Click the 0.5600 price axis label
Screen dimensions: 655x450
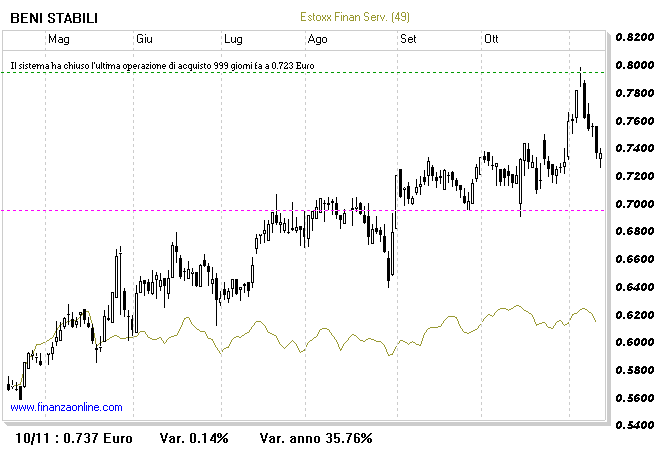[635, 397]
